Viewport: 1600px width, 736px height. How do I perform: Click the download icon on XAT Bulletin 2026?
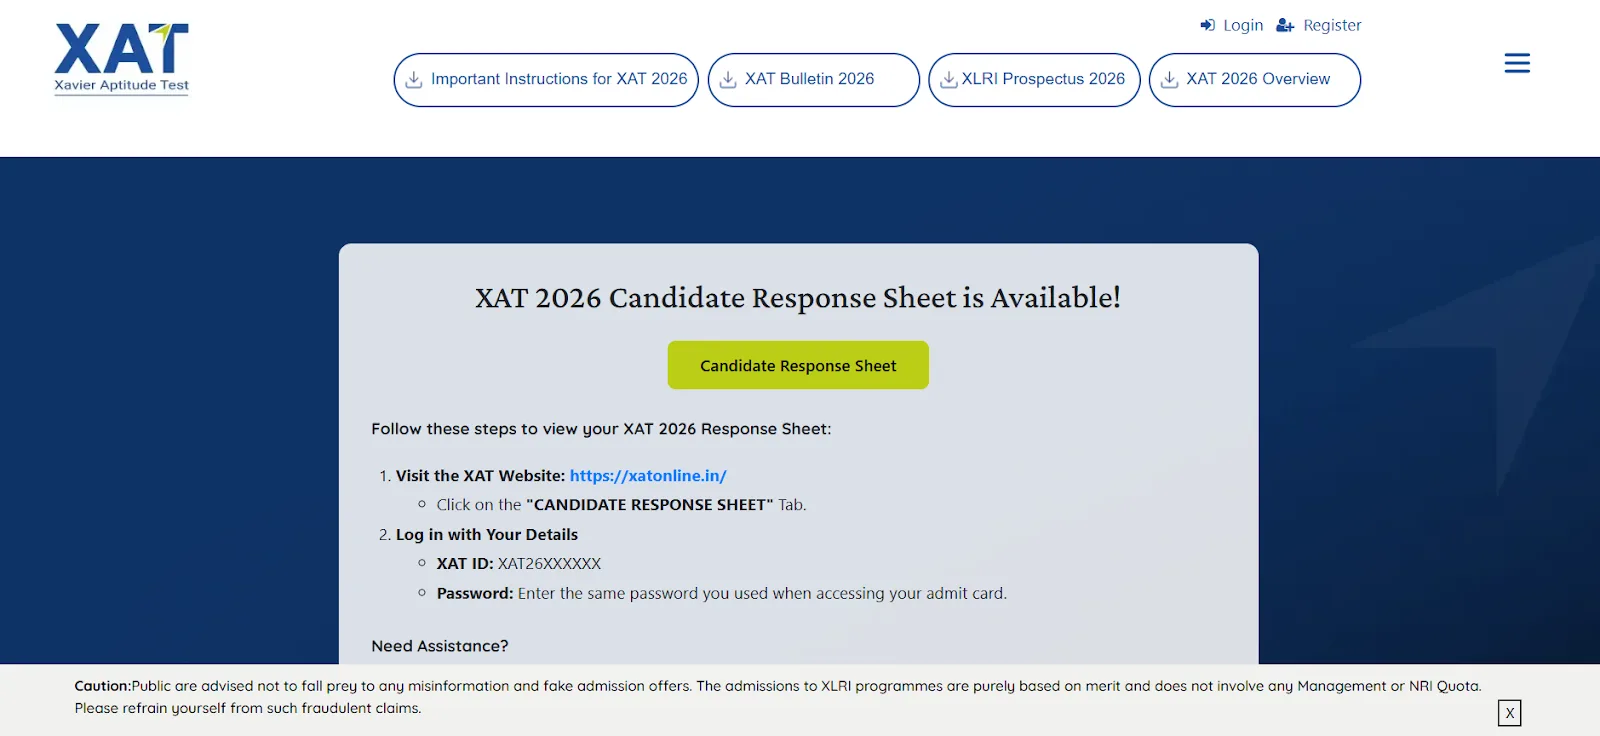tap(729, 79)
